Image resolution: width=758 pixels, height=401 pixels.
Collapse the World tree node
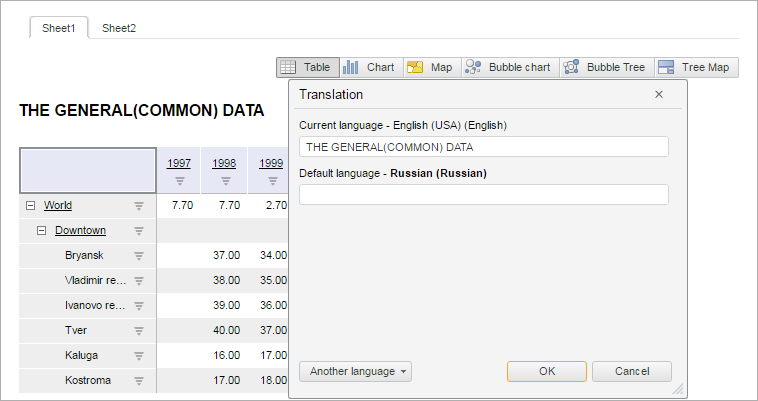coord(31,206)
